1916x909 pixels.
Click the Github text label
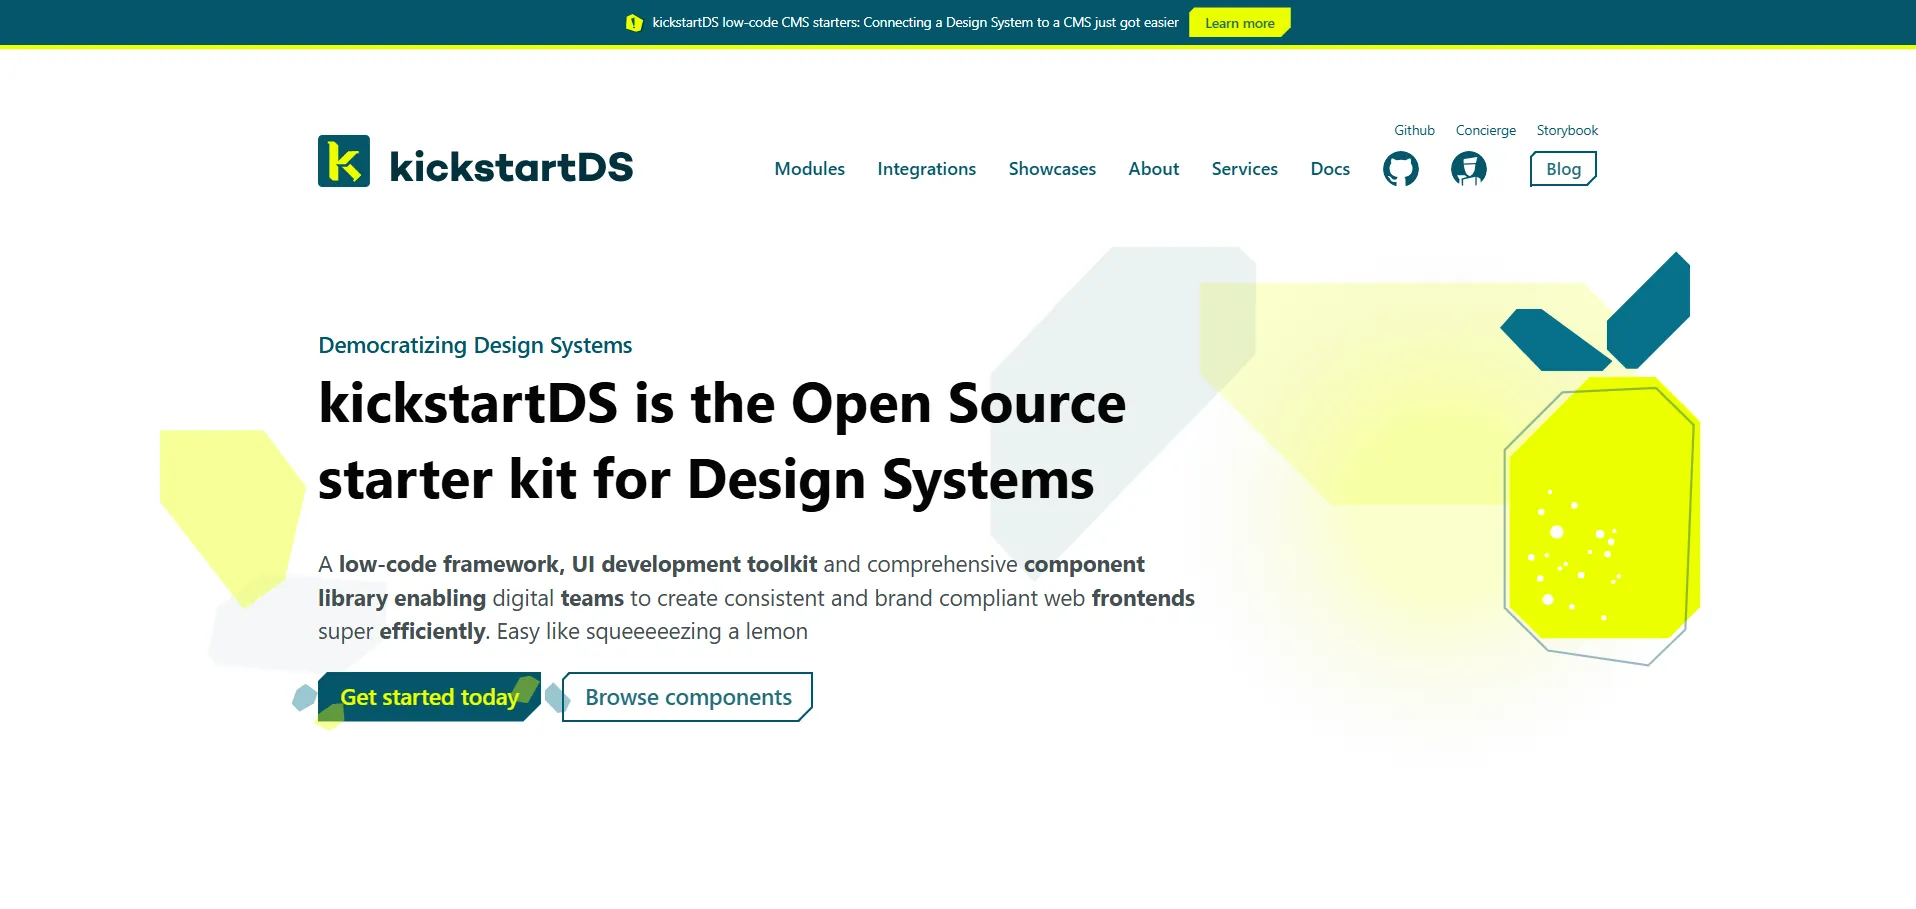point(1414,131)
